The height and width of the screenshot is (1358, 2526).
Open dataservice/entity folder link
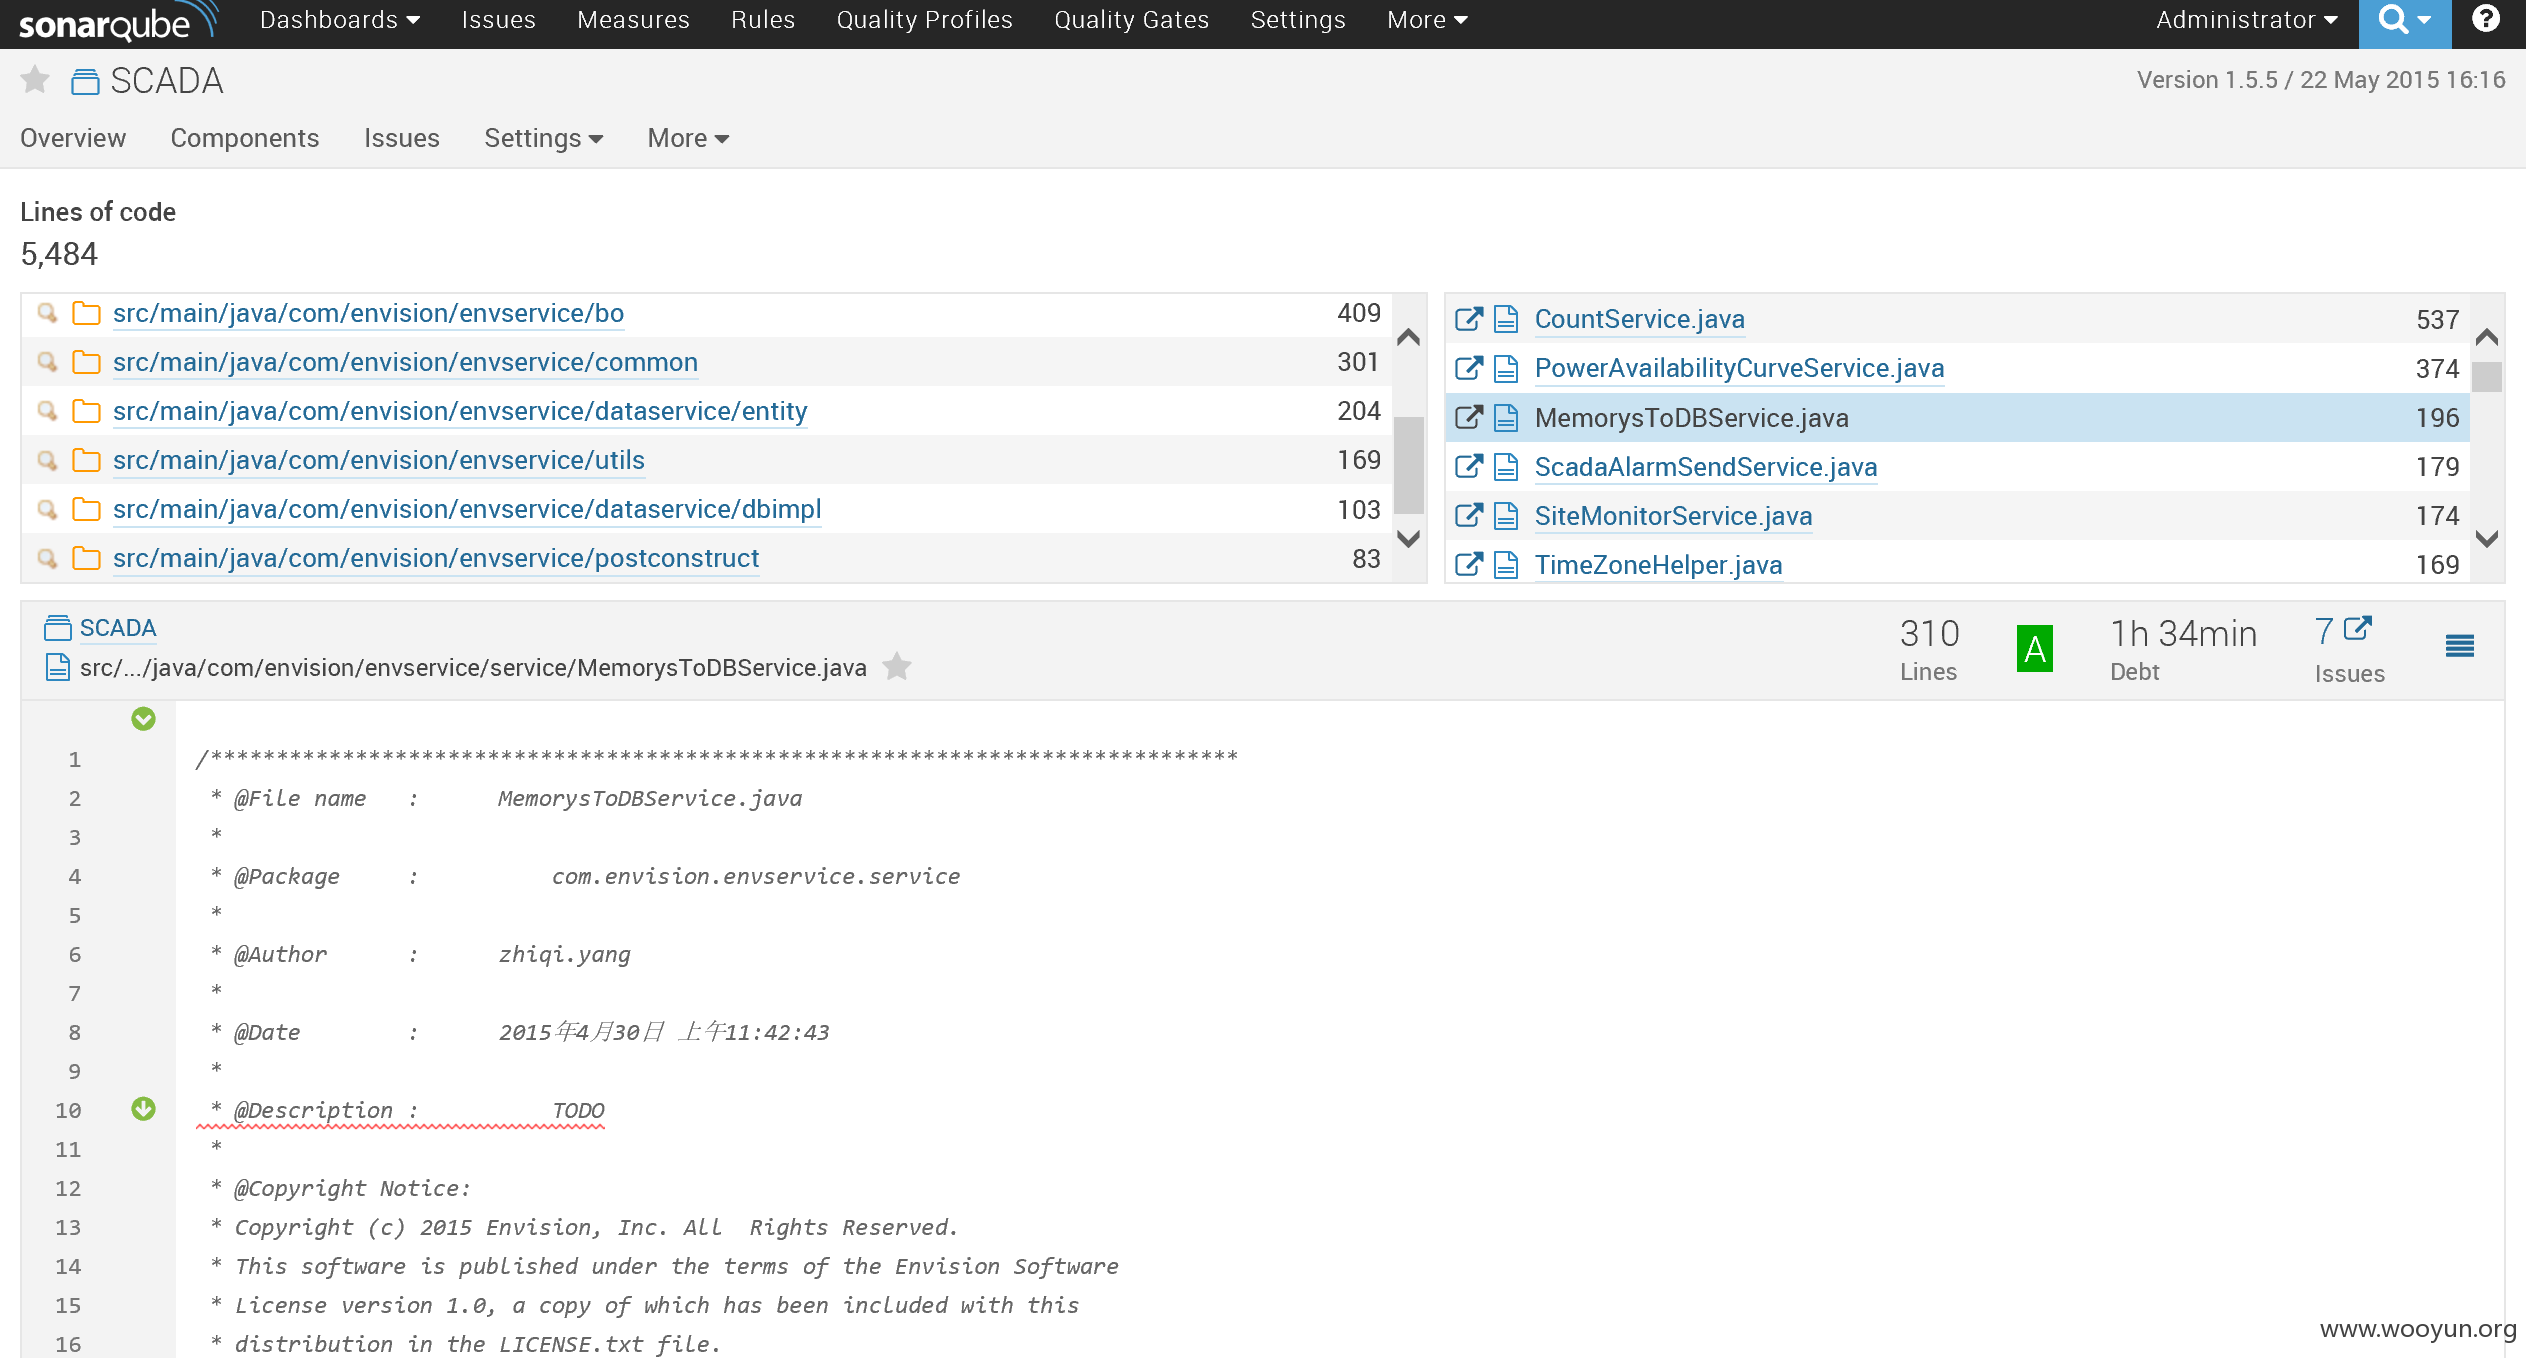[x=460, y=411]
